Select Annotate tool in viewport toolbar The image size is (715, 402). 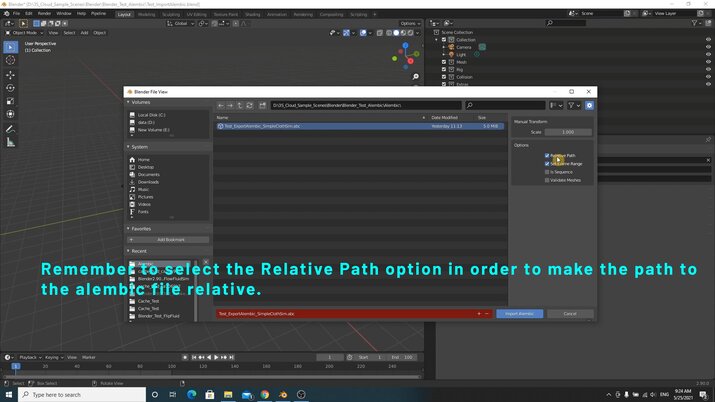pyautogui.click(x=10, y=129)
